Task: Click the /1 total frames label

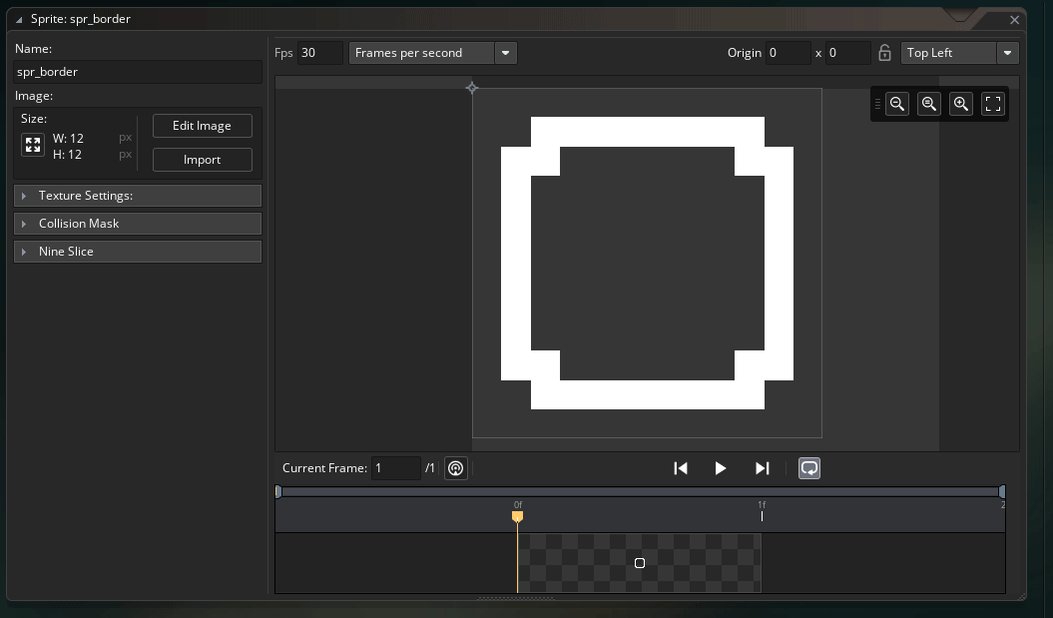Action: (430, 468)
